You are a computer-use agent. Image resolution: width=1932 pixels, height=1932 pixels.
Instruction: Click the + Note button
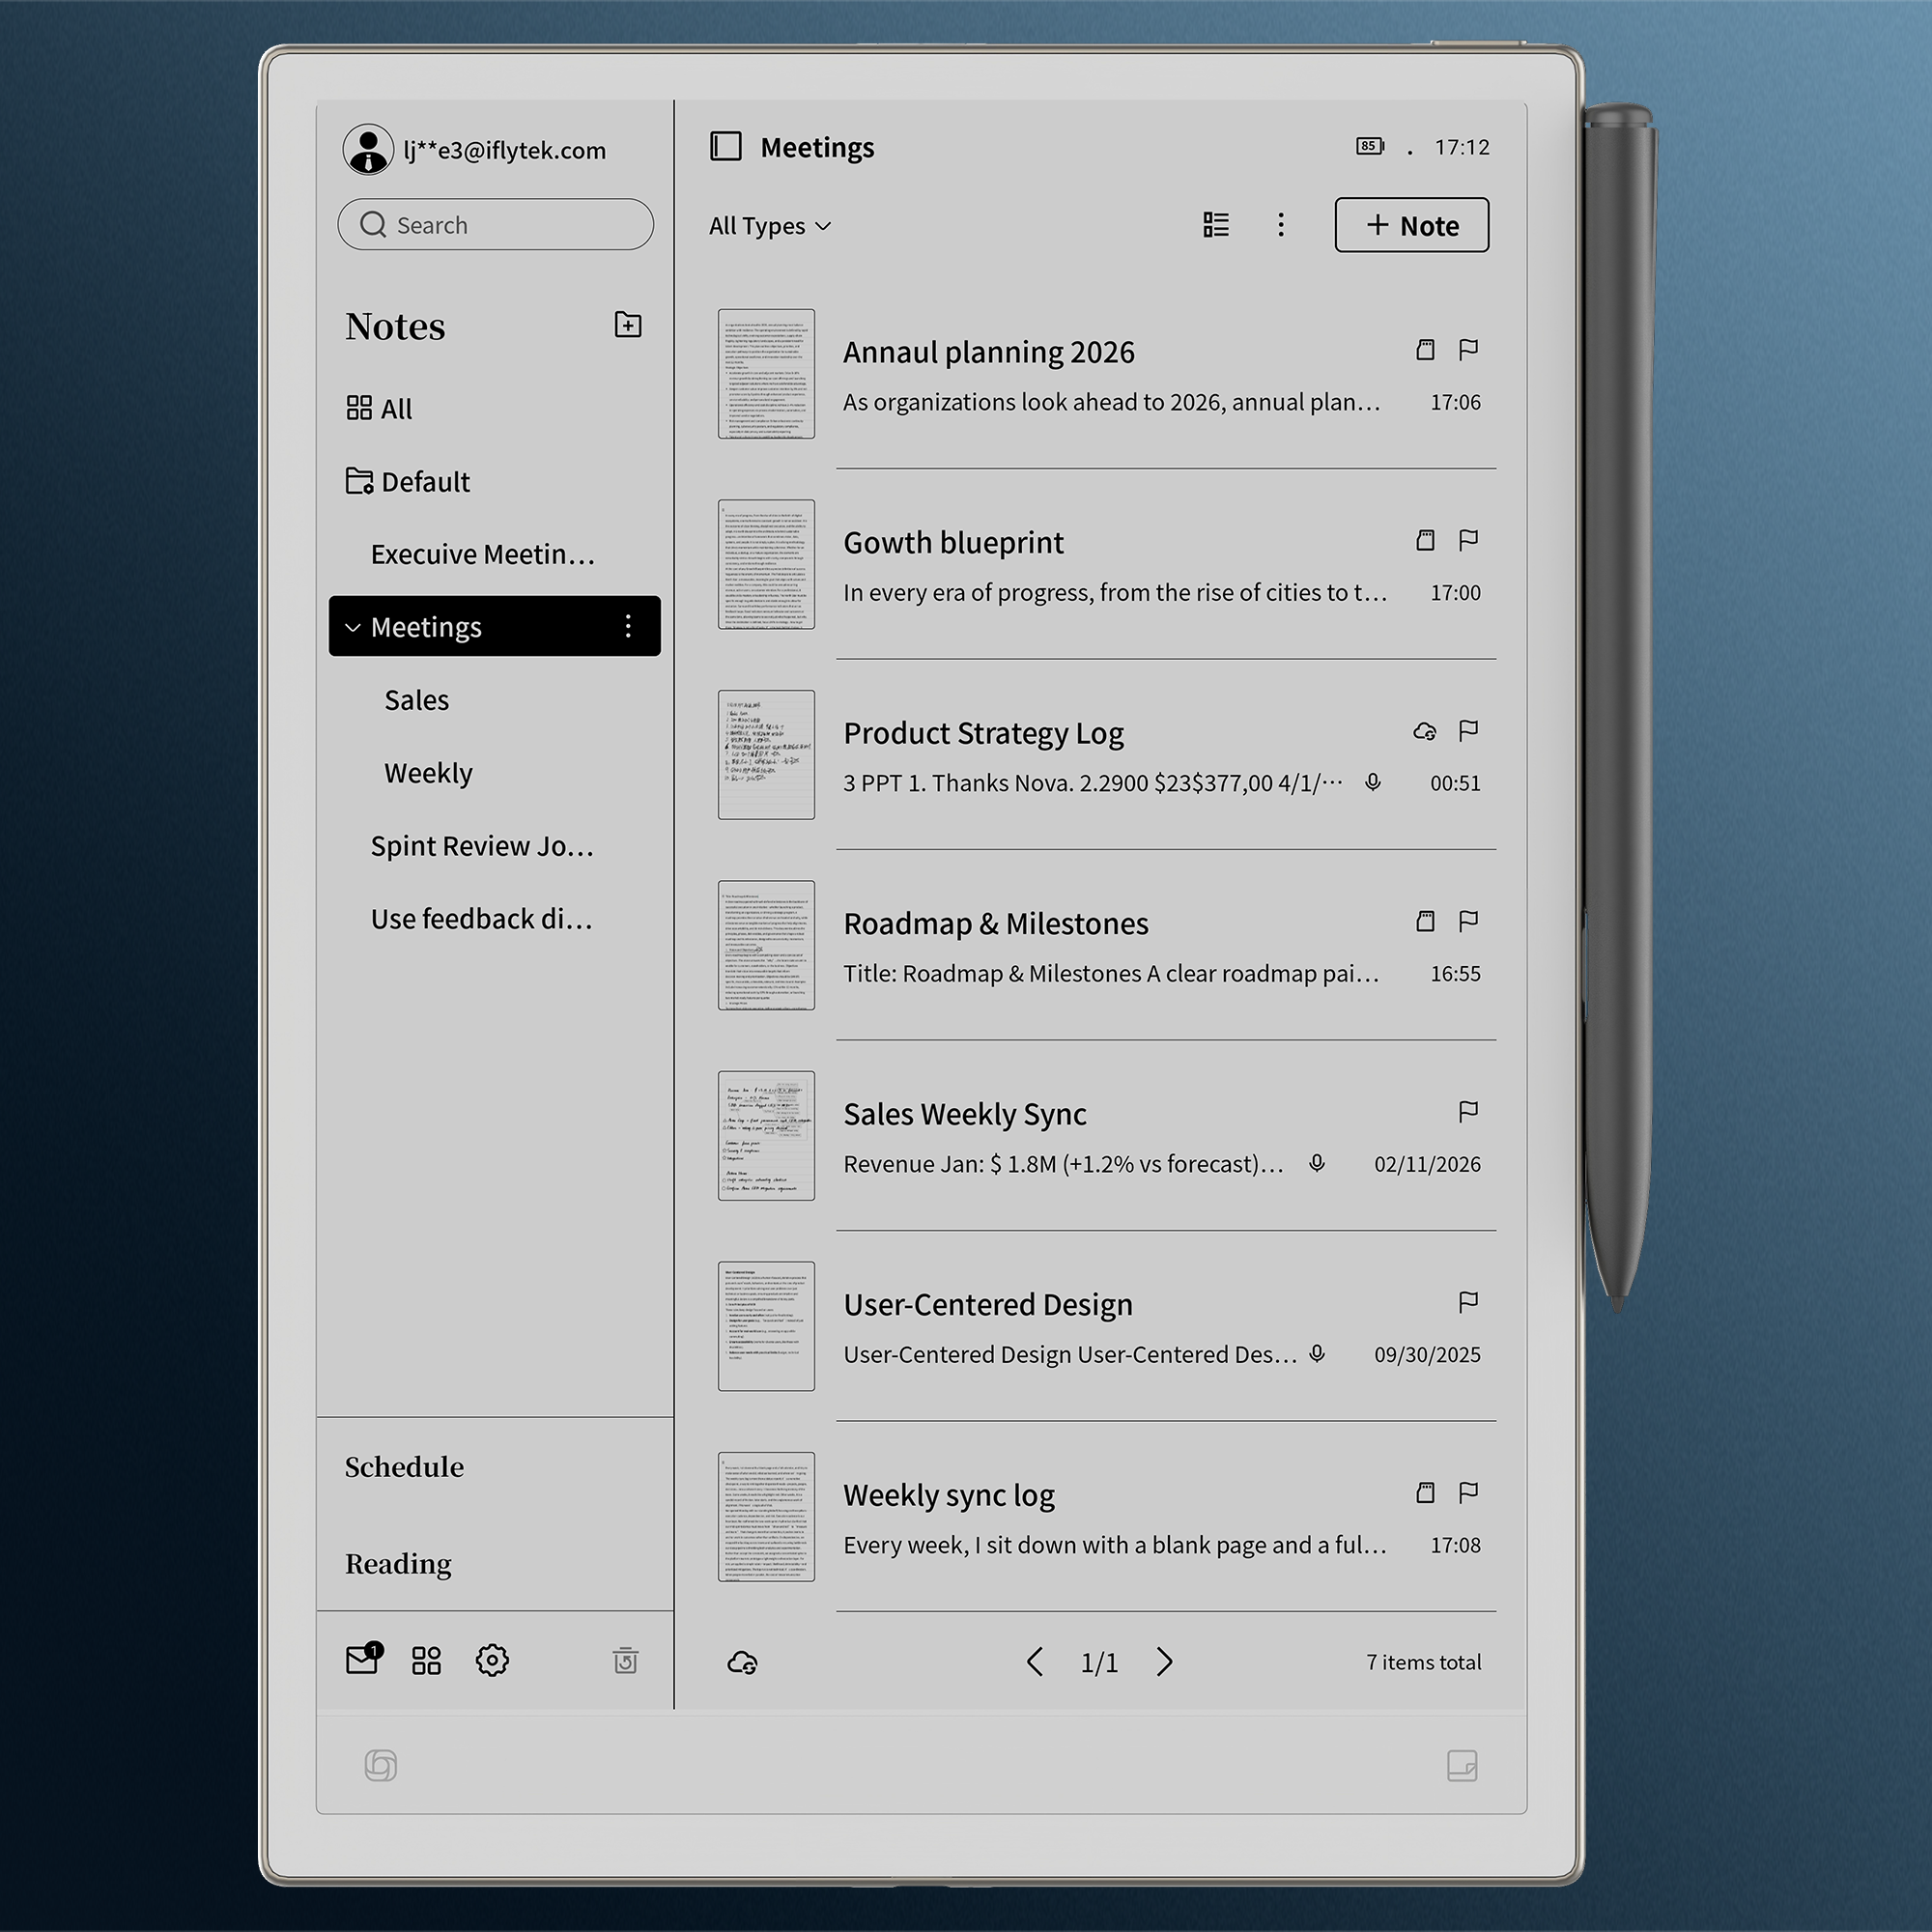click(x=1411, y=226)
